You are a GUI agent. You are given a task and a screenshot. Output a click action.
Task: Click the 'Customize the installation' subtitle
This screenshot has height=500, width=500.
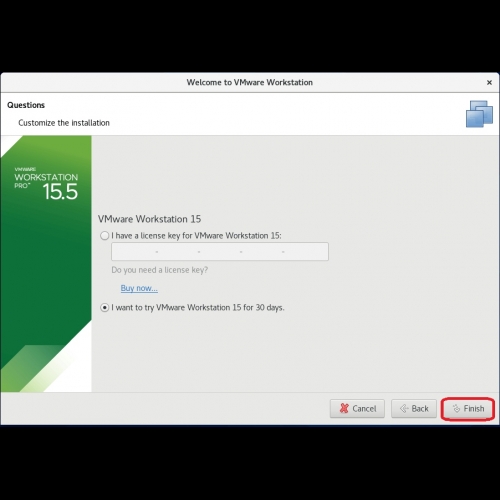point(64,123)
